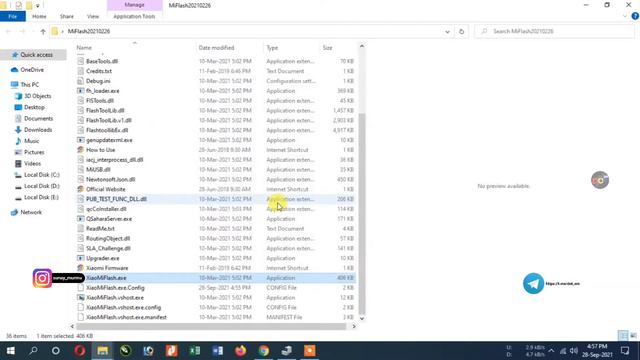Open taskbar search magnifier
The image size is (640, 360).
33,351
